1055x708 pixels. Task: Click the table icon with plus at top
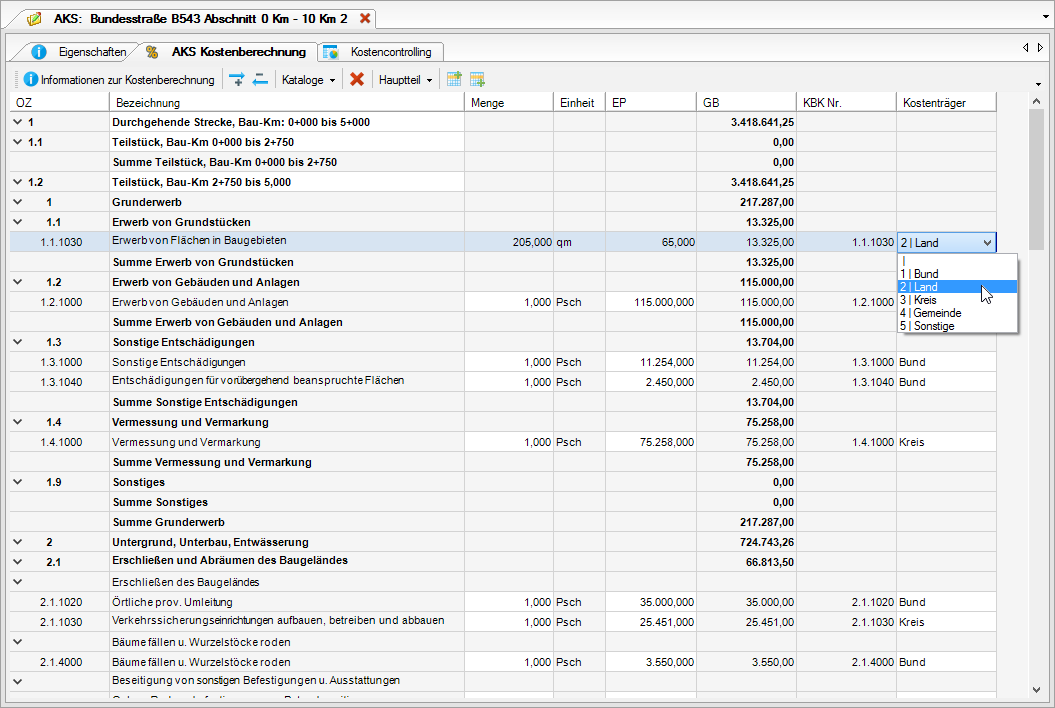click(454, 79)
